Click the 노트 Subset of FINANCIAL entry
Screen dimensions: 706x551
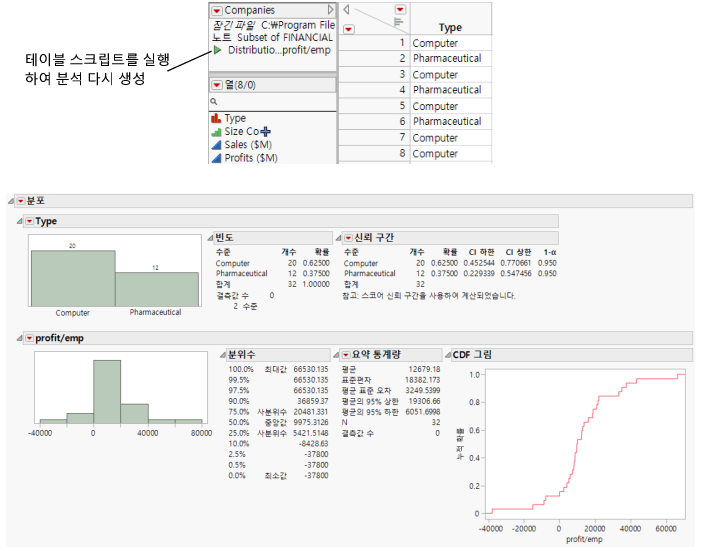click(x=272, y=37)
